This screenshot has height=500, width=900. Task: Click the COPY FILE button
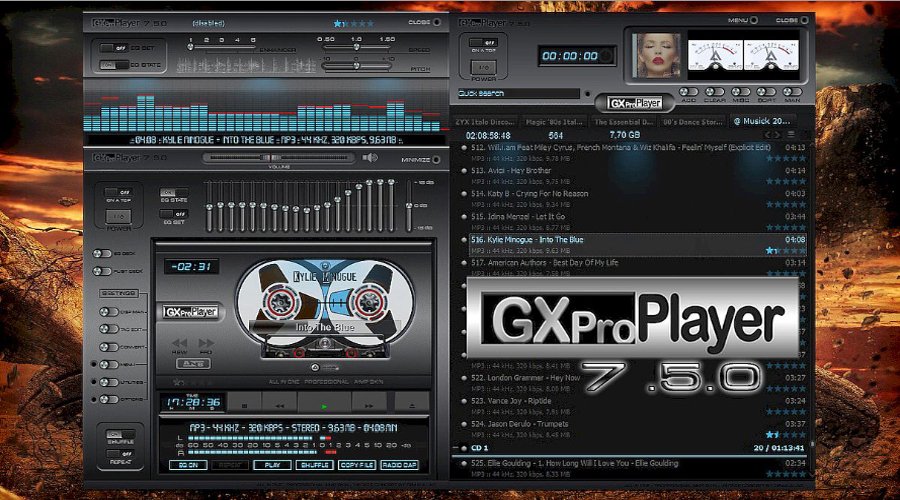click(357, 465)
